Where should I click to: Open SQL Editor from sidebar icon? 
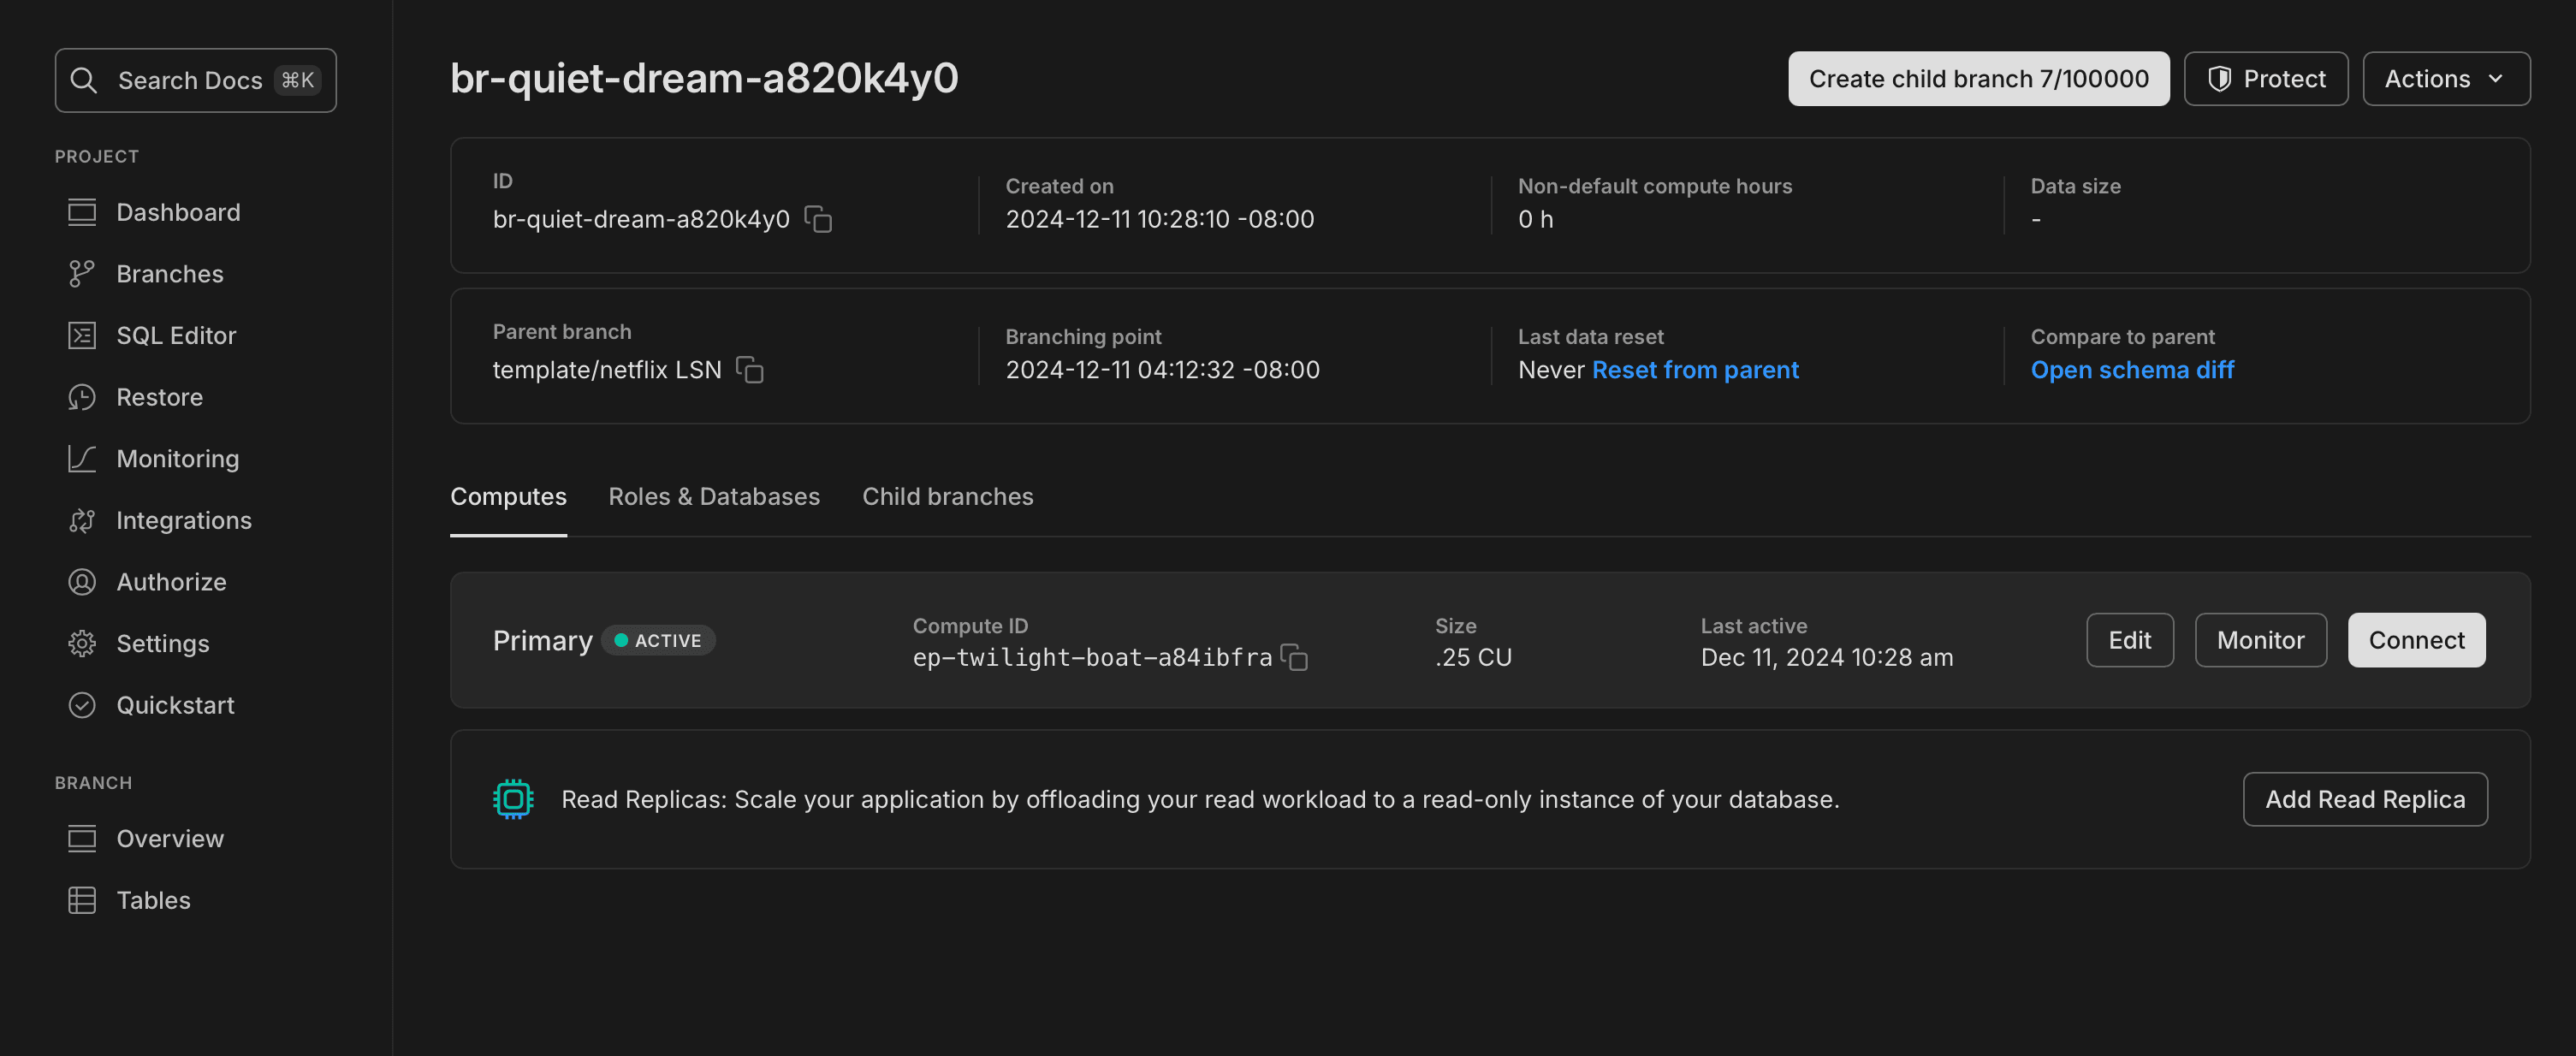[81, 336]
